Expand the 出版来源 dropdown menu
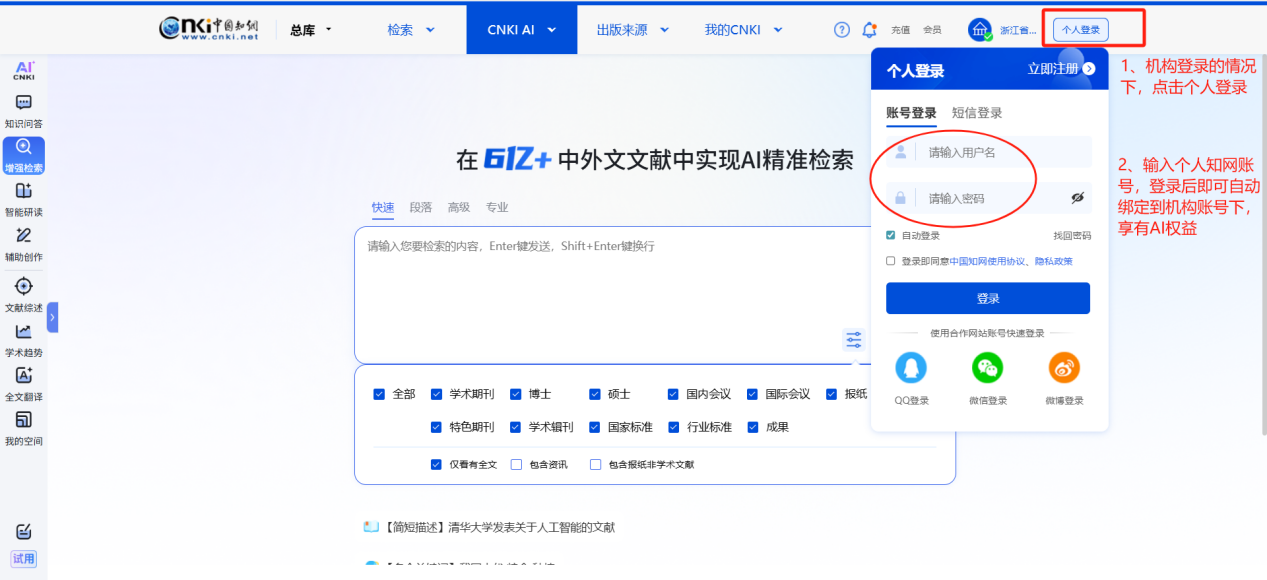Viewport: 1267px width, 580px height. pos(632,30)
